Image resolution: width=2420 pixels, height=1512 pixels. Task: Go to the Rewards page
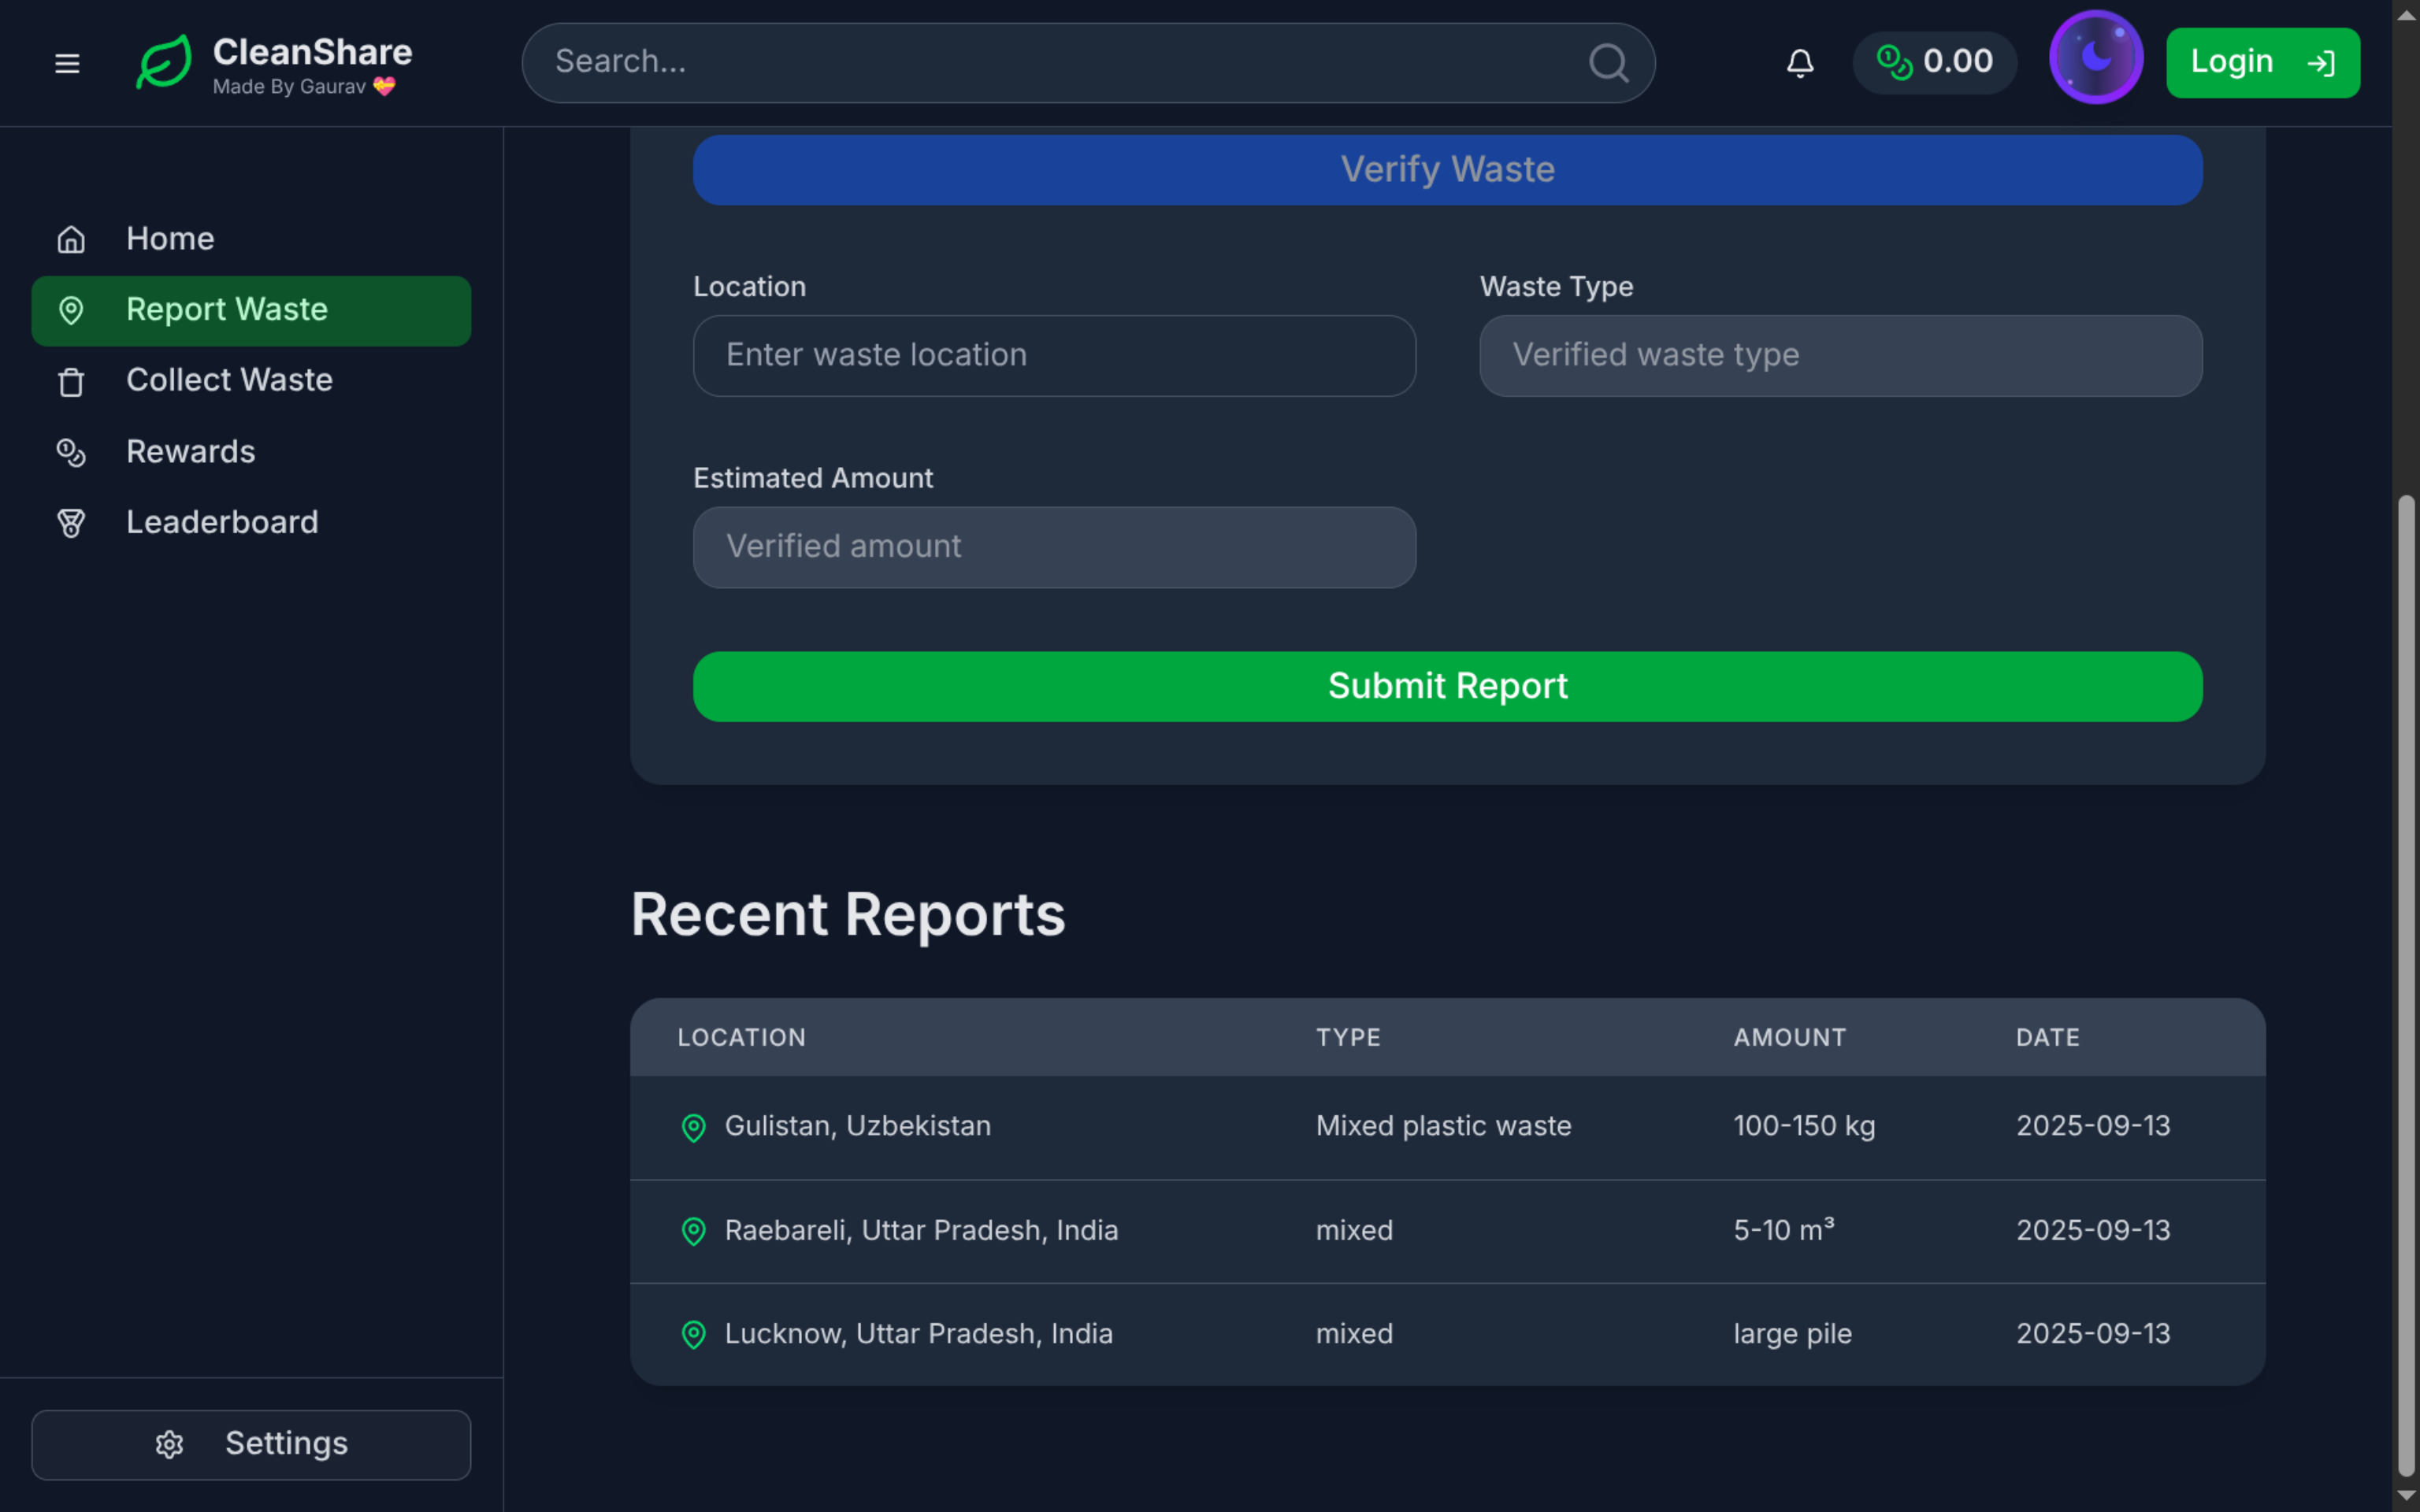pyautogui.click(x=190, y=452)
